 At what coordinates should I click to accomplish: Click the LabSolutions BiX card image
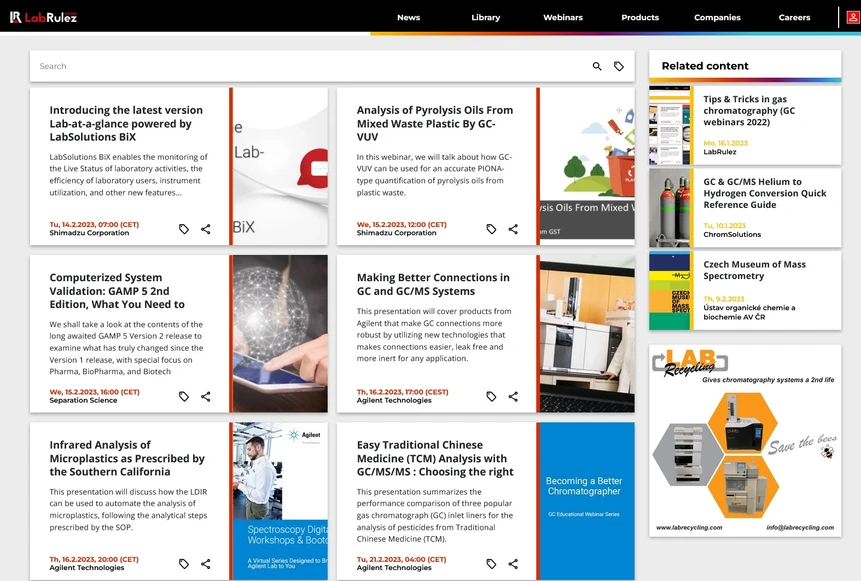pos(280,166)
